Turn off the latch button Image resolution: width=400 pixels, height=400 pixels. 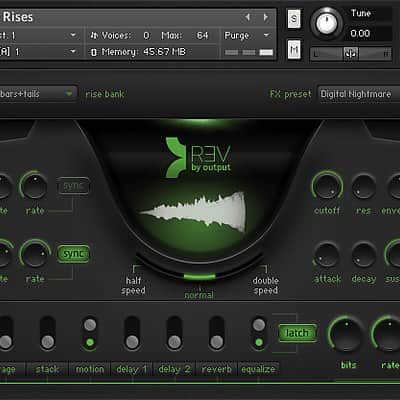pyautogui.click(x=297, y=333)
